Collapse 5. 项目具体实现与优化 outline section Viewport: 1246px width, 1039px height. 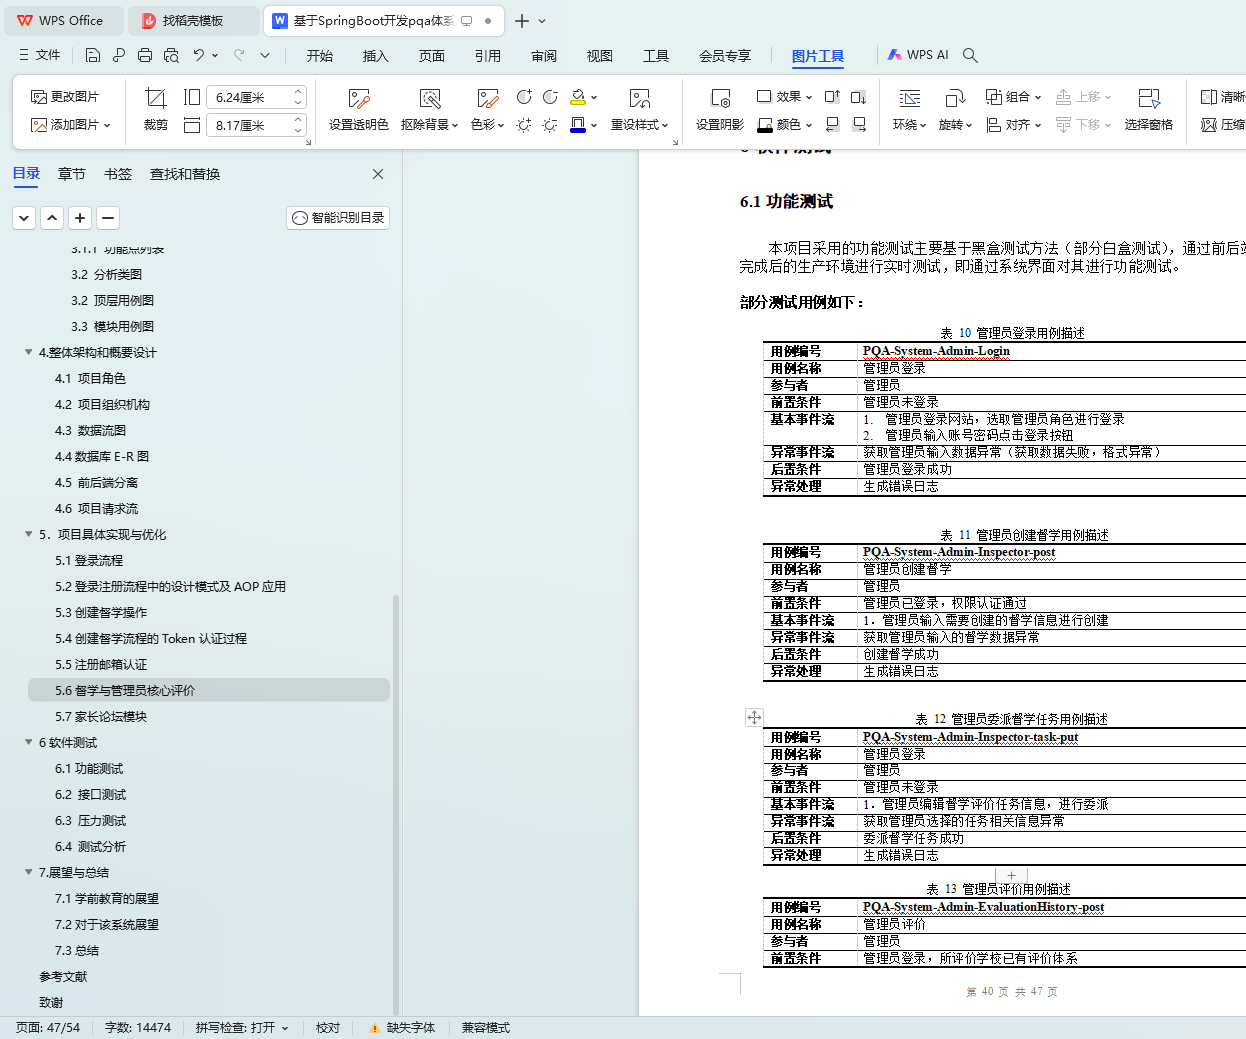(x=28, y=534)
